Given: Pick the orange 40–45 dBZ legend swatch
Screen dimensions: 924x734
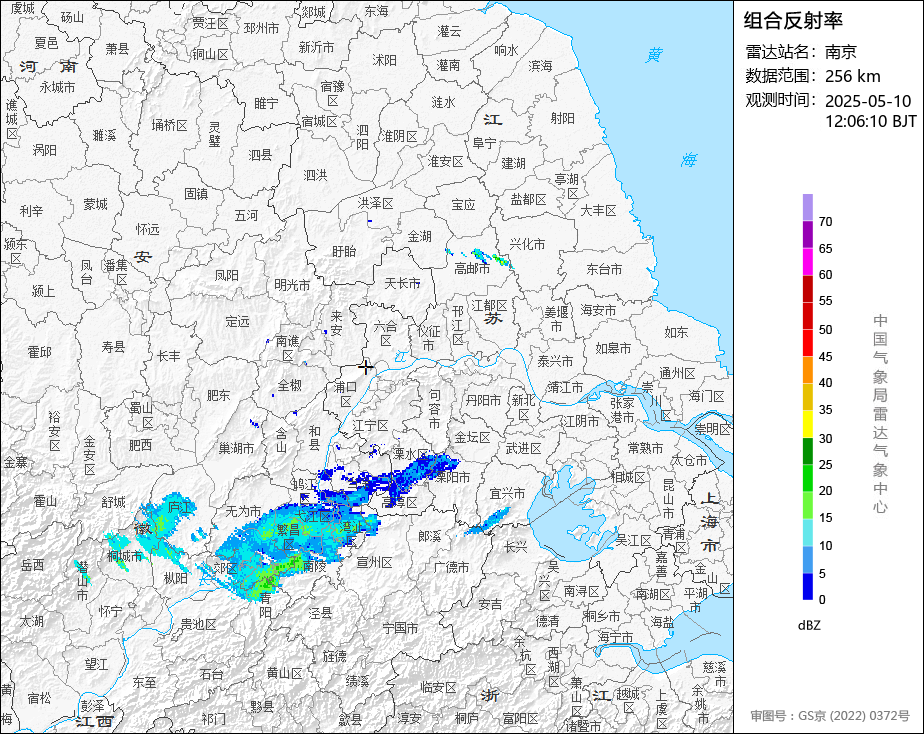Looking at the screenshot, I should pyautogui.click(x=807, y=370).
